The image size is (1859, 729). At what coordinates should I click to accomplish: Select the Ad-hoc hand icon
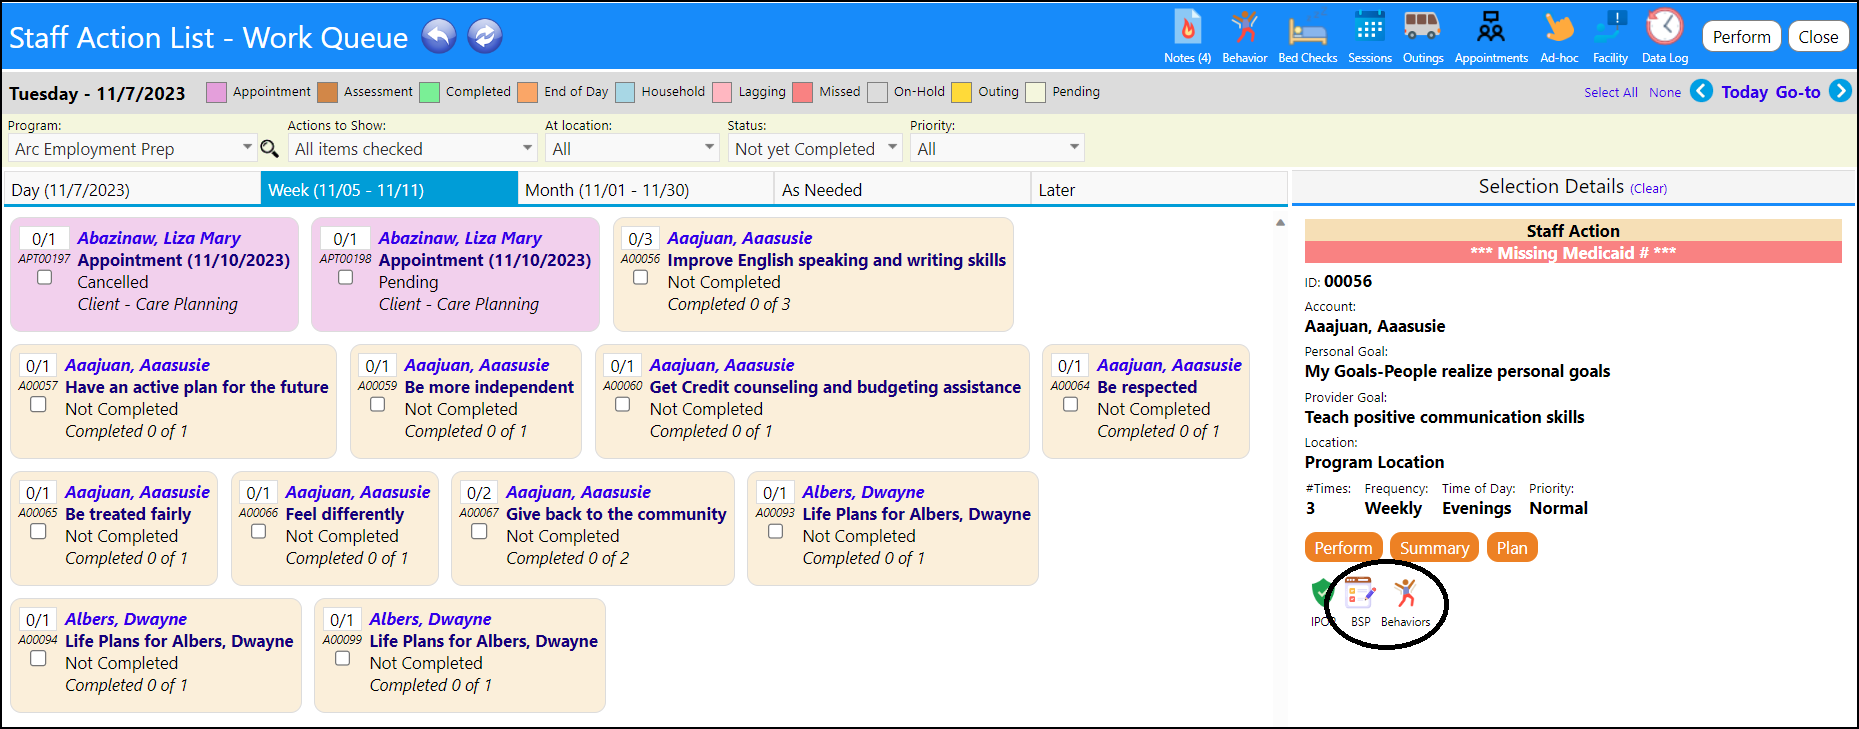click(1559, 37)
